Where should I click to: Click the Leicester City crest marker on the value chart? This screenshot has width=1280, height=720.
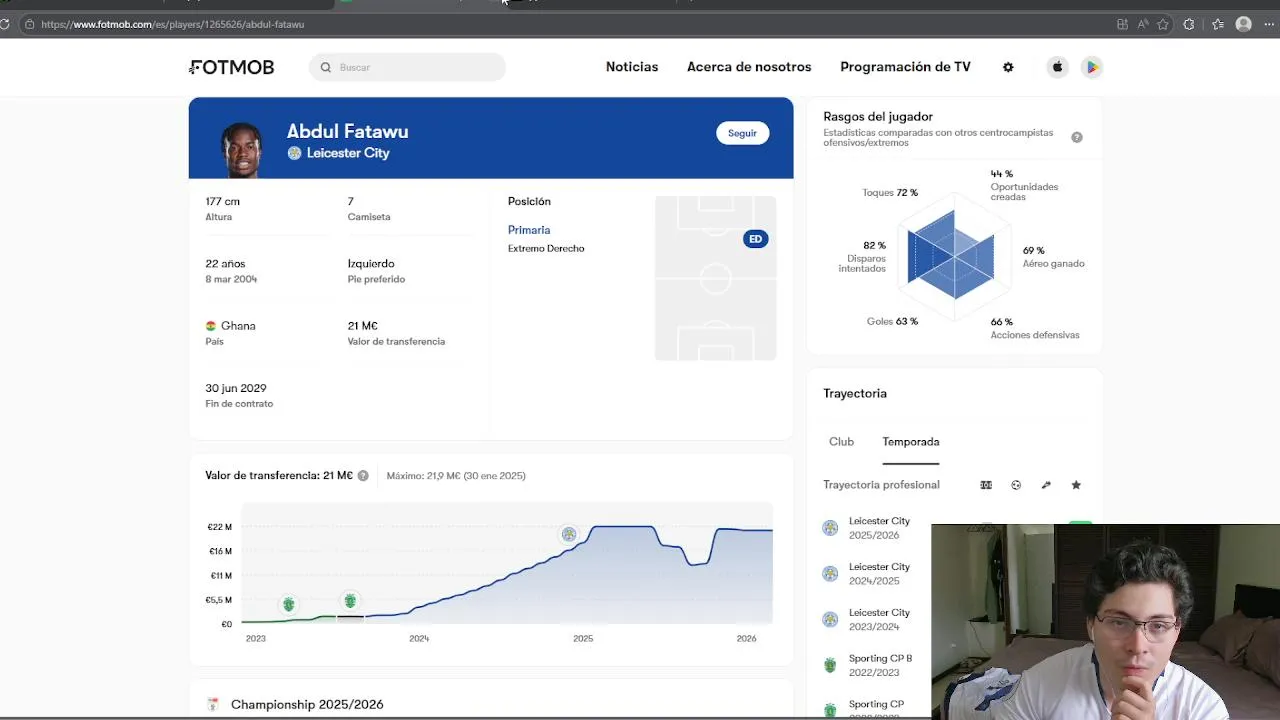point(569,534)
